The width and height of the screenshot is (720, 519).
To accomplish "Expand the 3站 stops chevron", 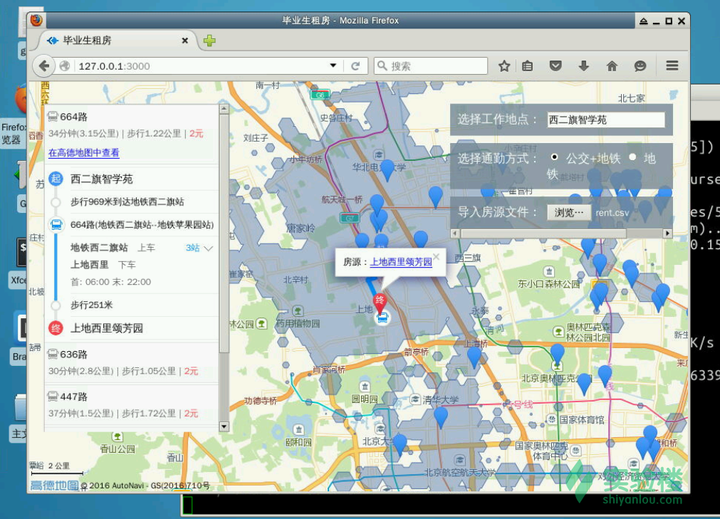I will click(x=208, y=248).
